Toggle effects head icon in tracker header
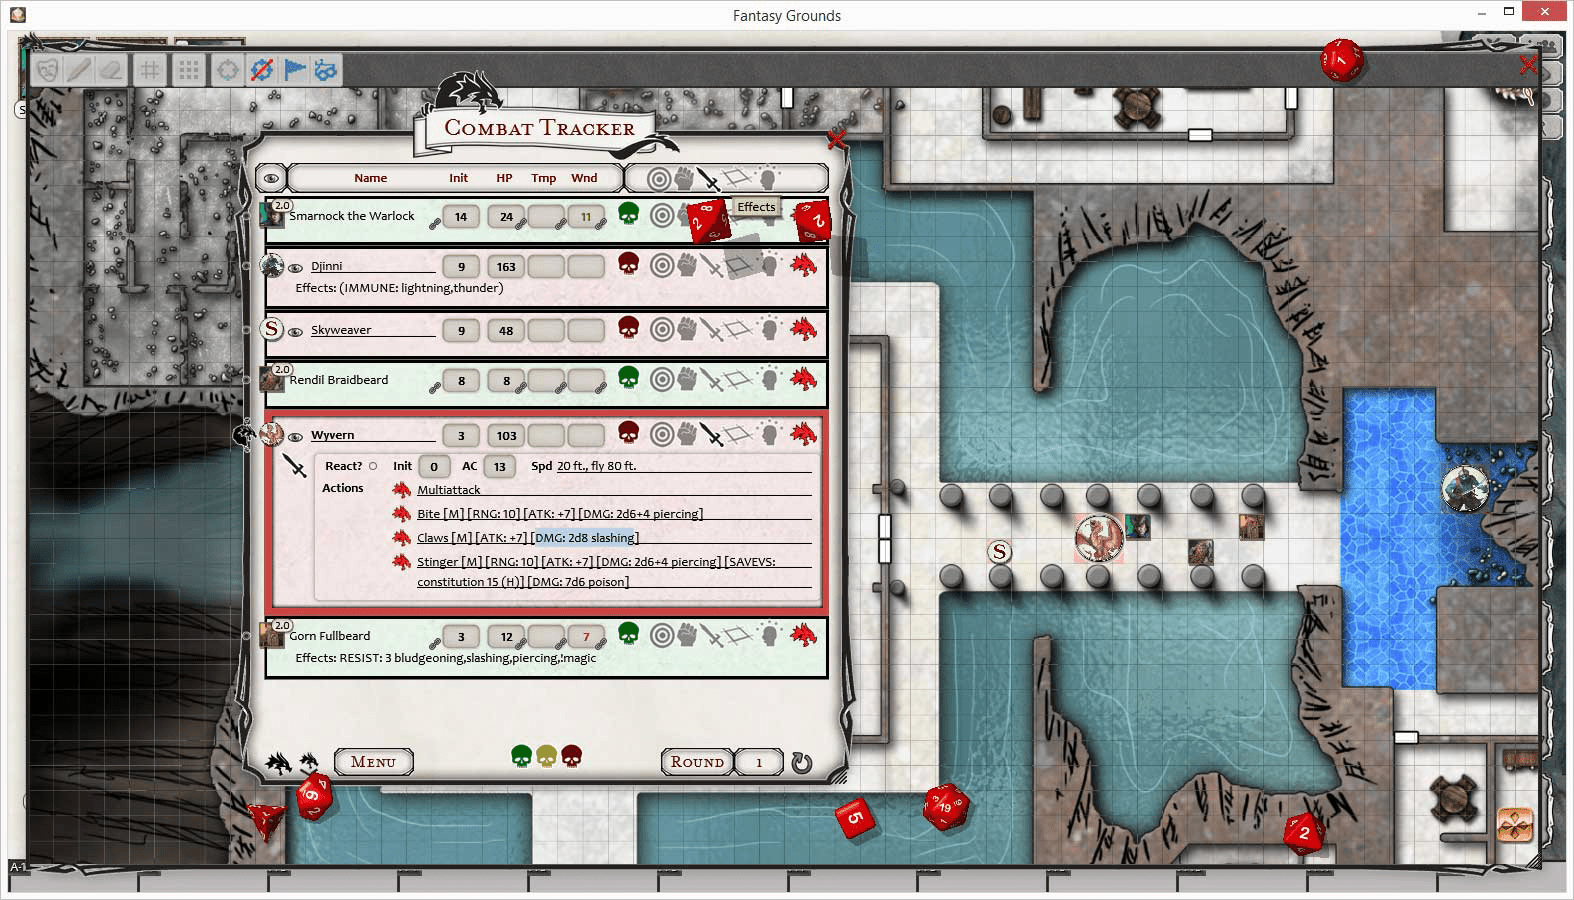 tap(767, 179)
